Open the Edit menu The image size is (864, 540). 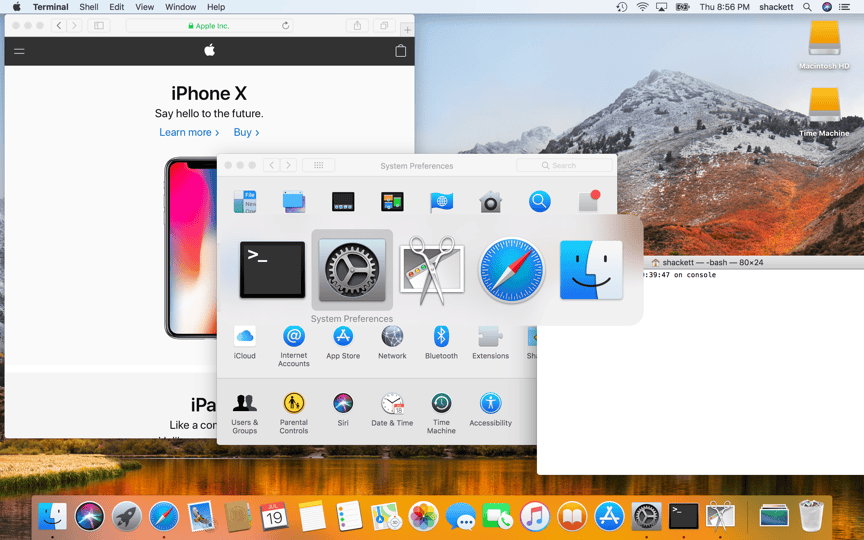point(116,7)
